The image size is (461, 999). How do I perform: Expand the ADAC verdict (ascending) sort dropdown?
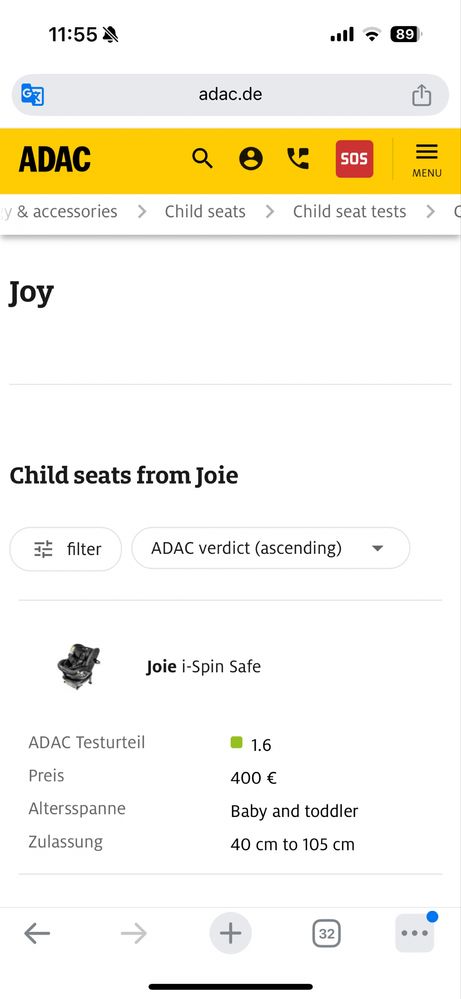[x=271, y=548]
